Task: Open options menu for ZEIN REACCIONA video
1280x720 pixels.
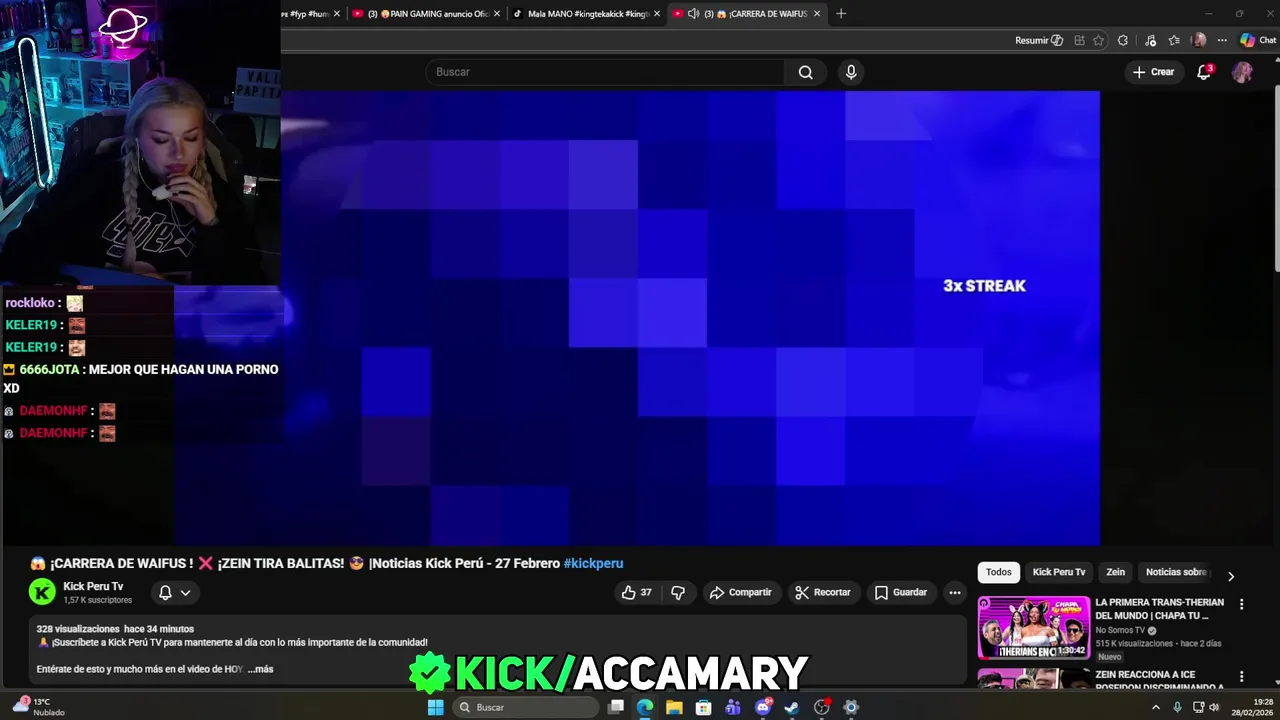Action: pos(1241,677)
